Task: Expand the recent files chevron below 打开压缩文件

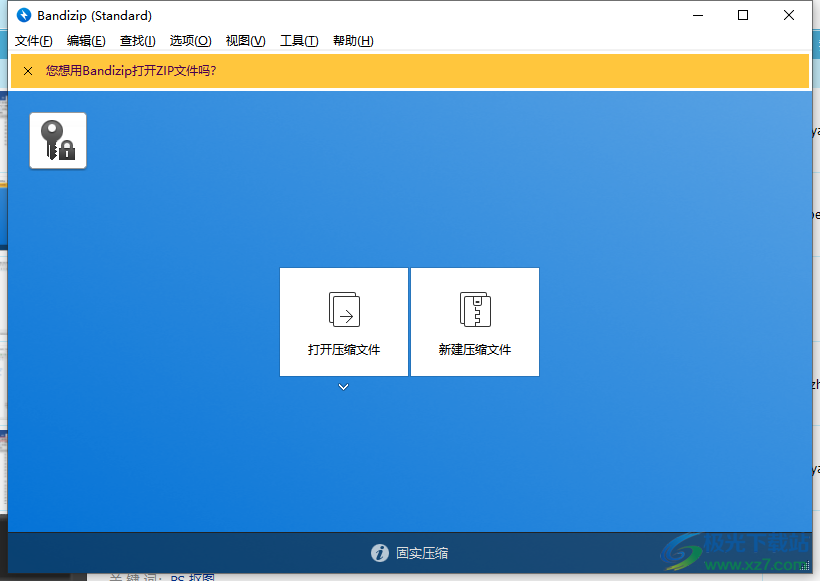Action: (x=344, y=387)
